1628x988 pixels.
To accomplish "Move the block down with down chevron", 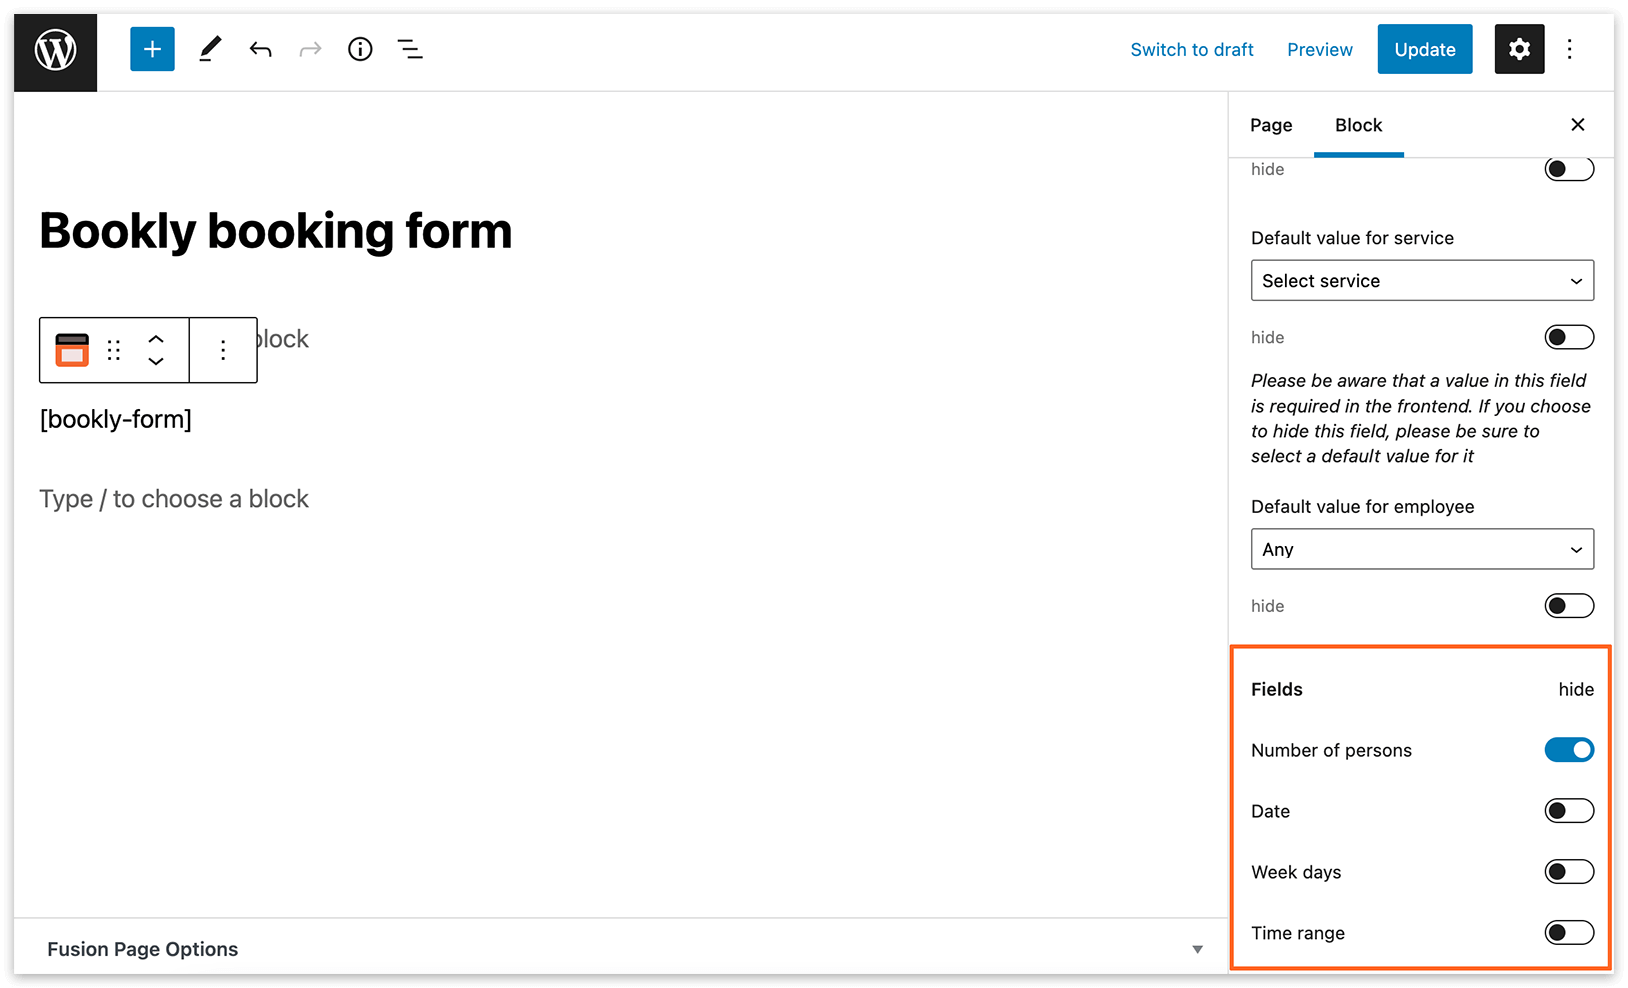I will click(156, 361).
